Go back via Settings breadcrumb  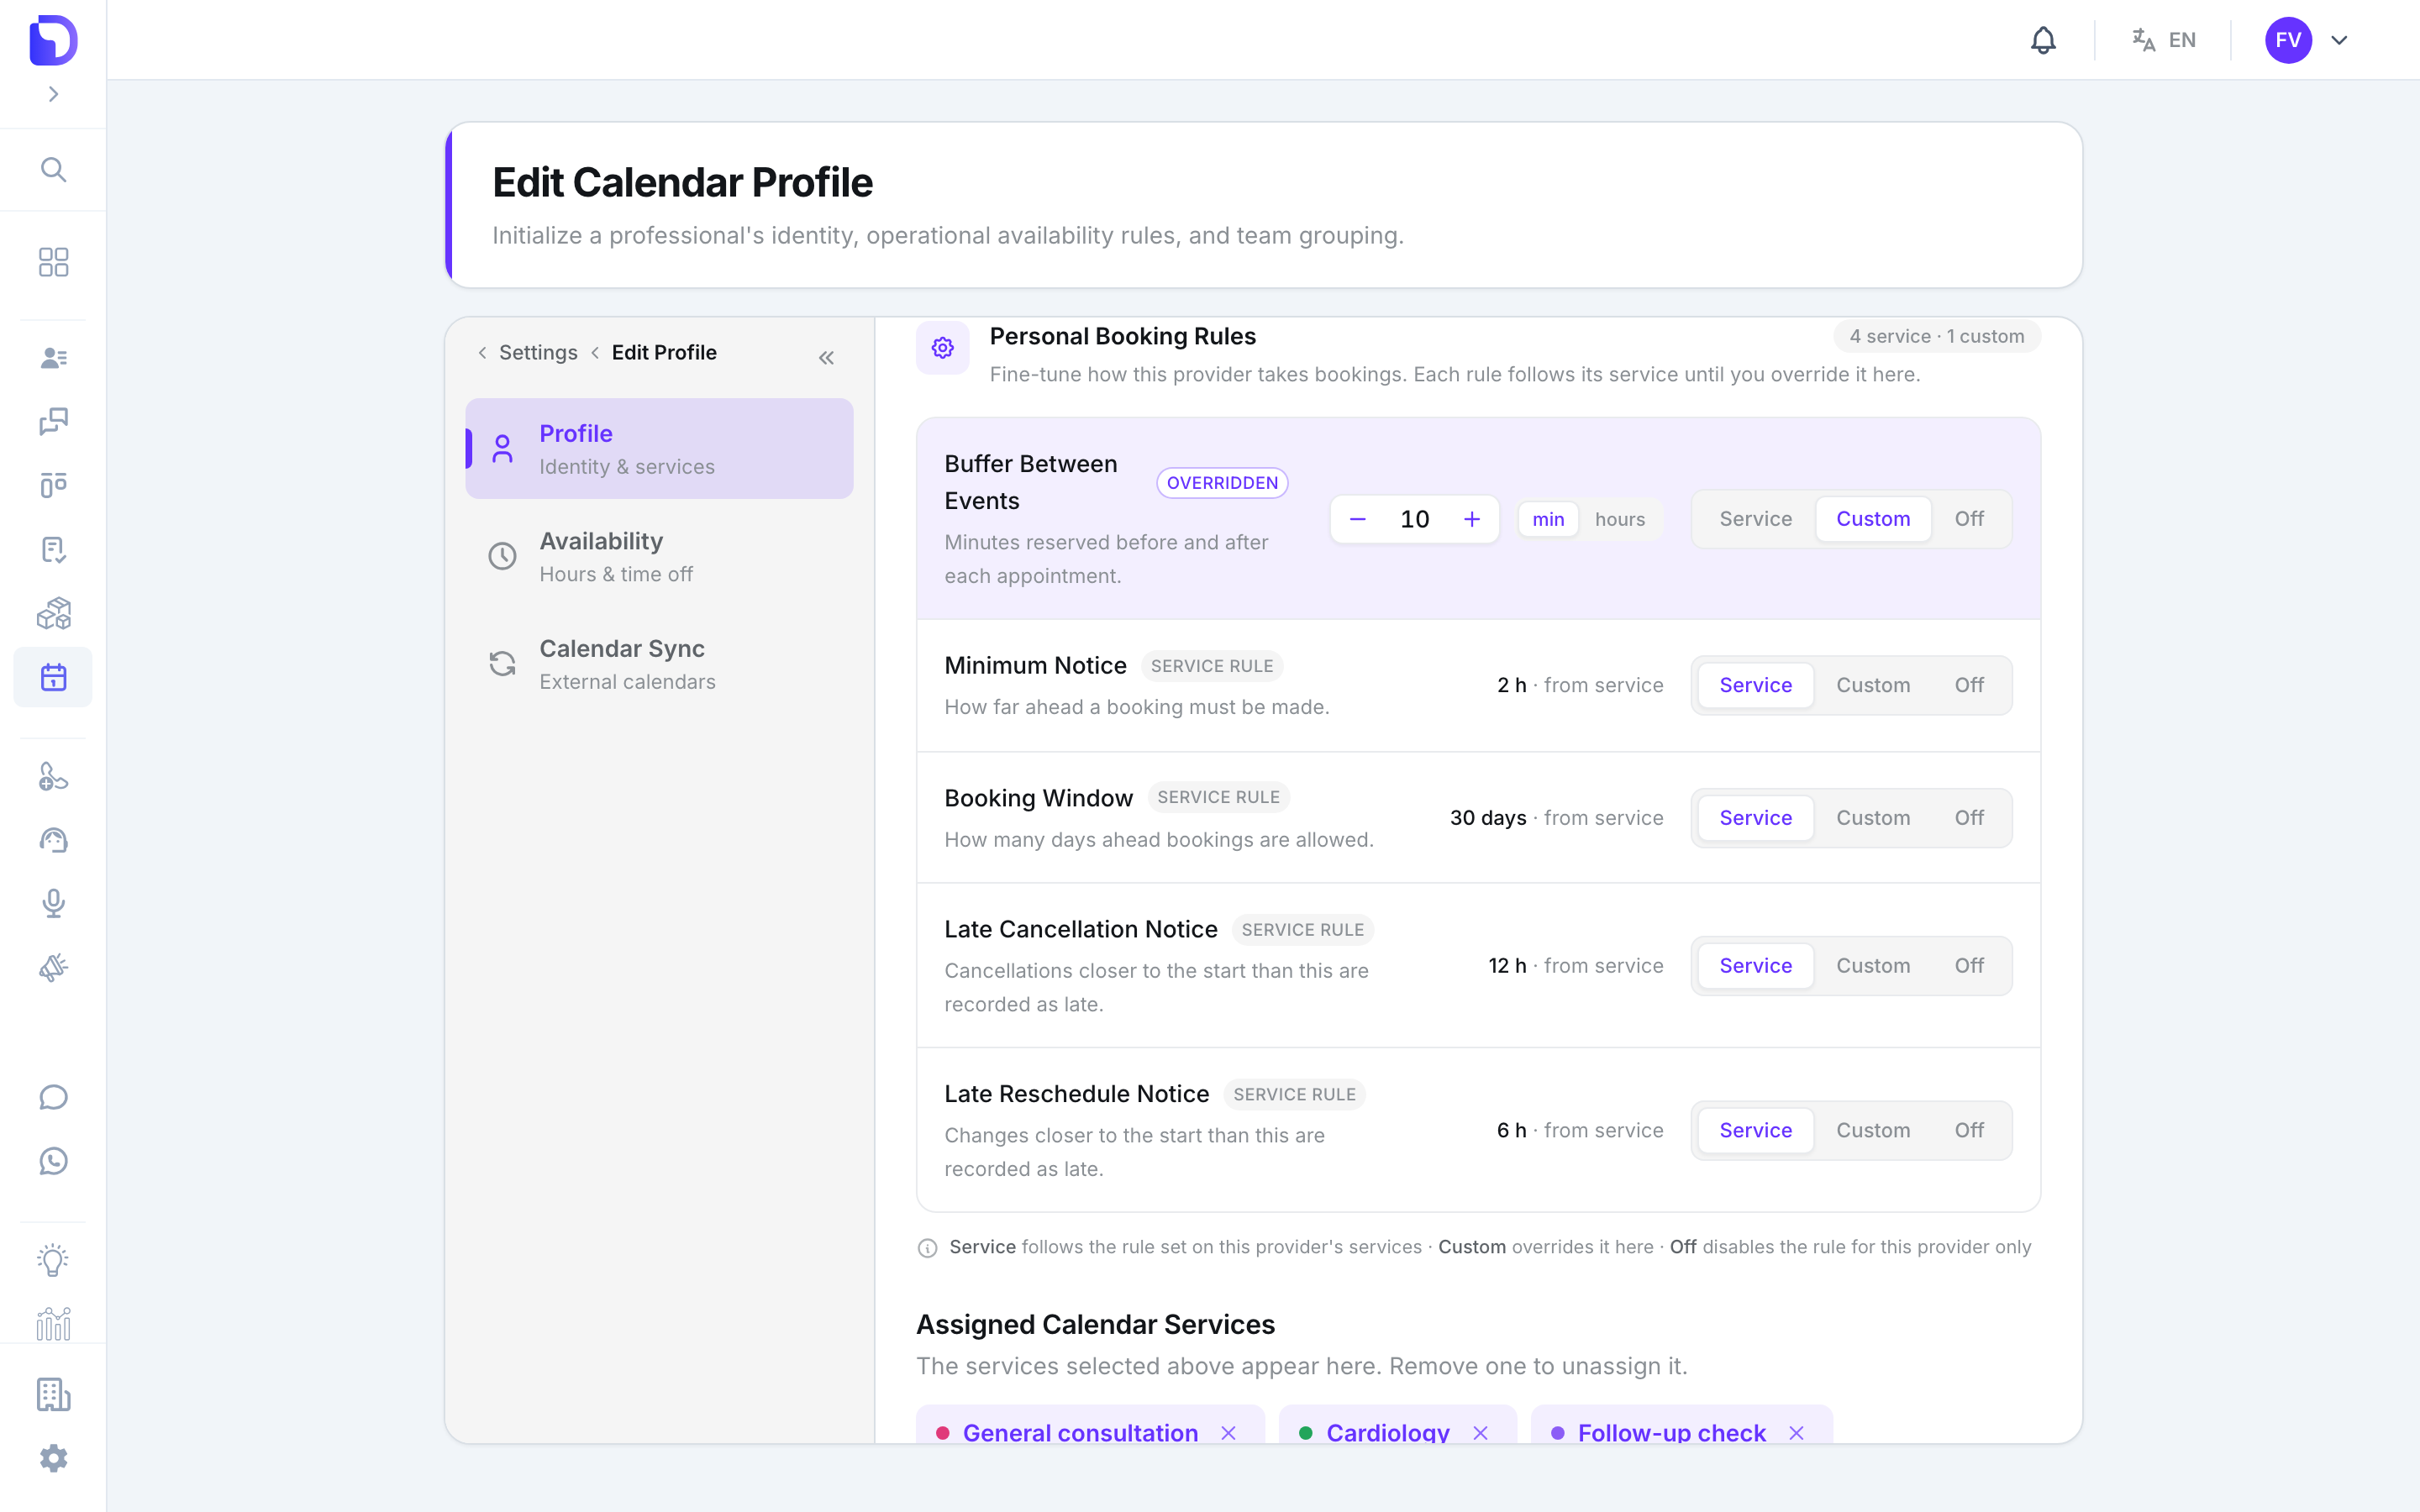(x=538, y=353)
